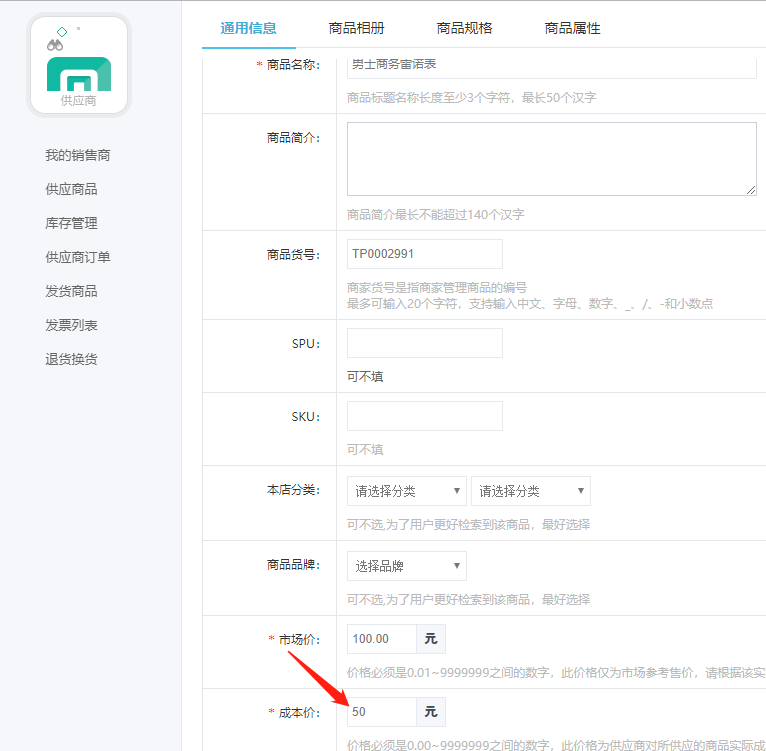Viewport: 766px width, 751px height.
Task: Switch to the 商品规格 tab
Action: pos(464,28)
